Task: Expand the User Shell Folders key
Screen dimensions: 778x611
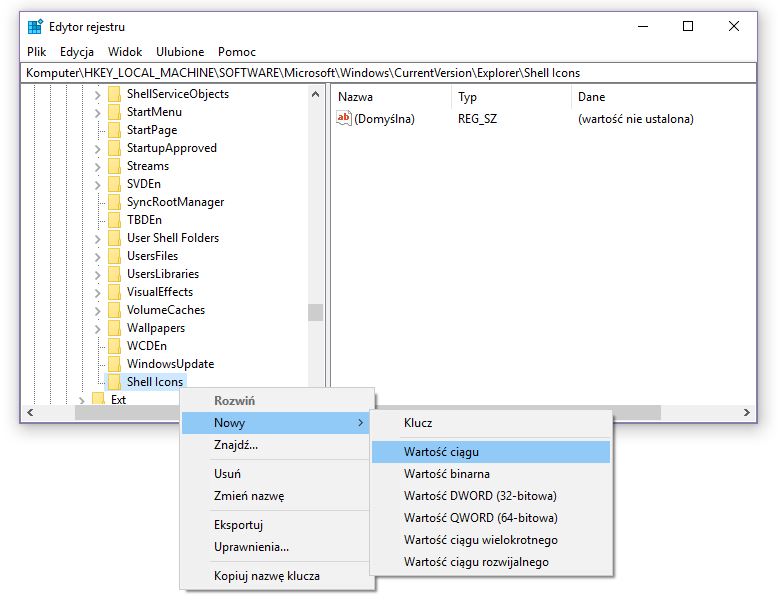Action: pyautogui.click(x=97, y=239)
